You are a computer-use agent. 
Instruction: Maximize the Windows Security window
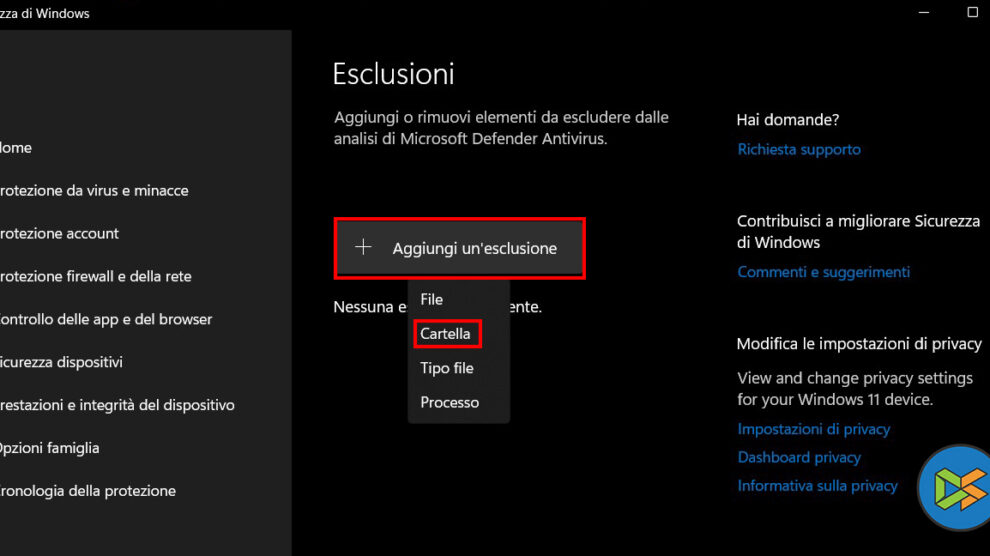point(972,13)
